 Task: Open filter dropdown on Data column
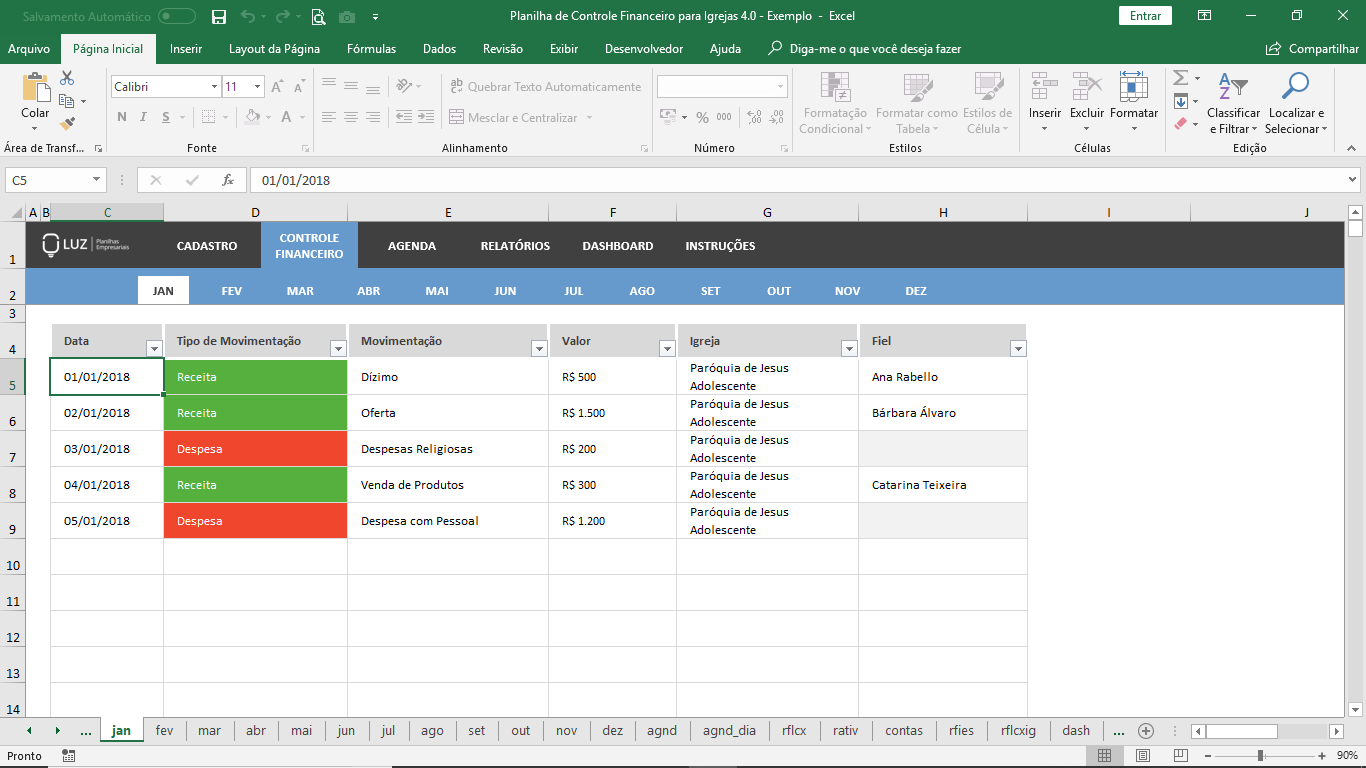(154, 349)
